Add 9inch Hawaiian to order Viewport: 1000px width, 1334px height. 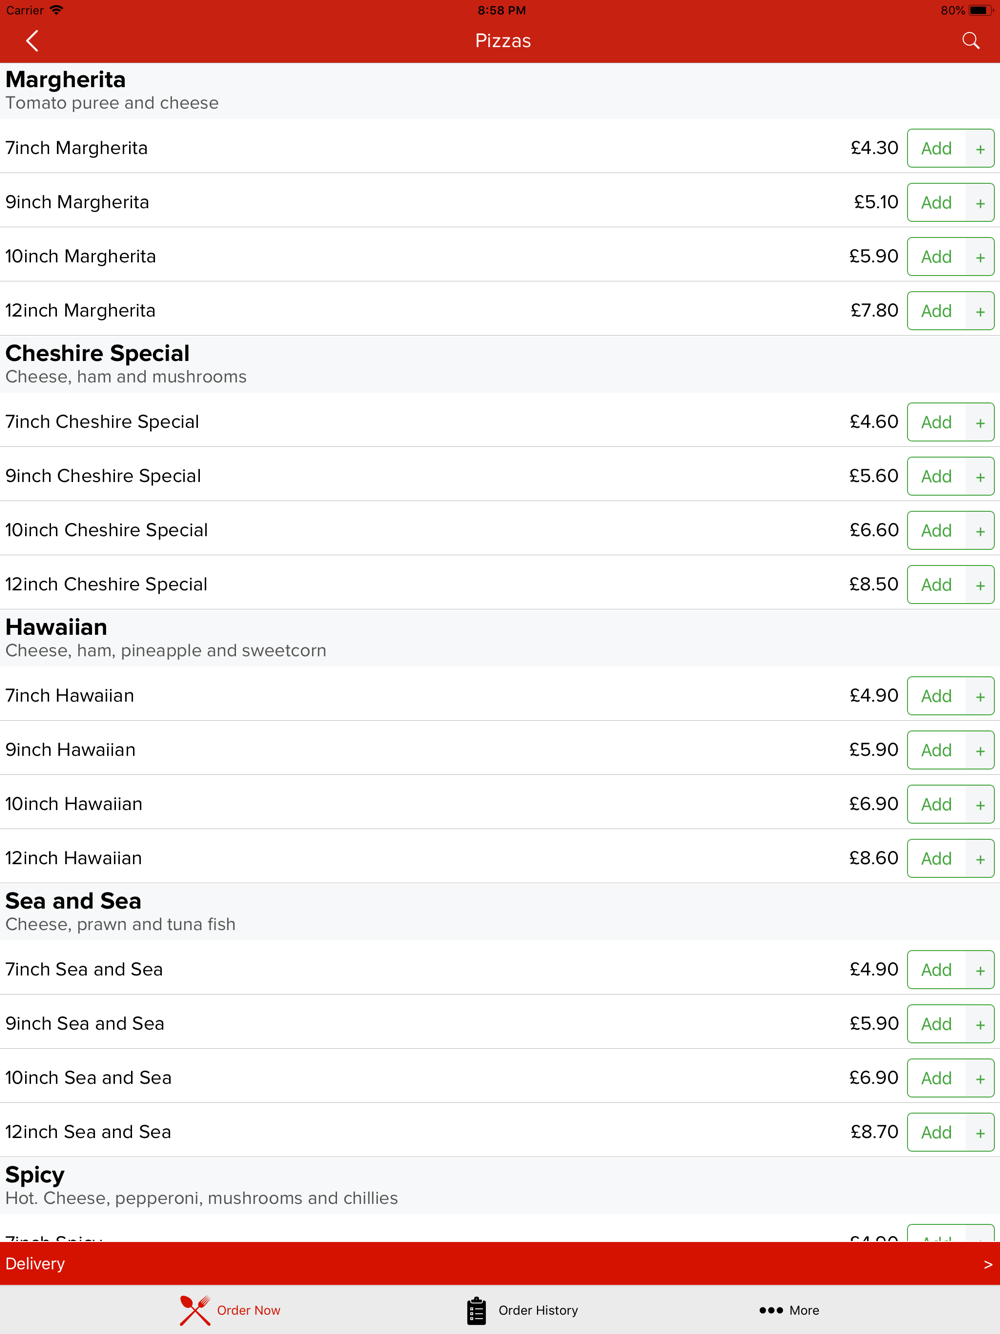pos(937,751)
